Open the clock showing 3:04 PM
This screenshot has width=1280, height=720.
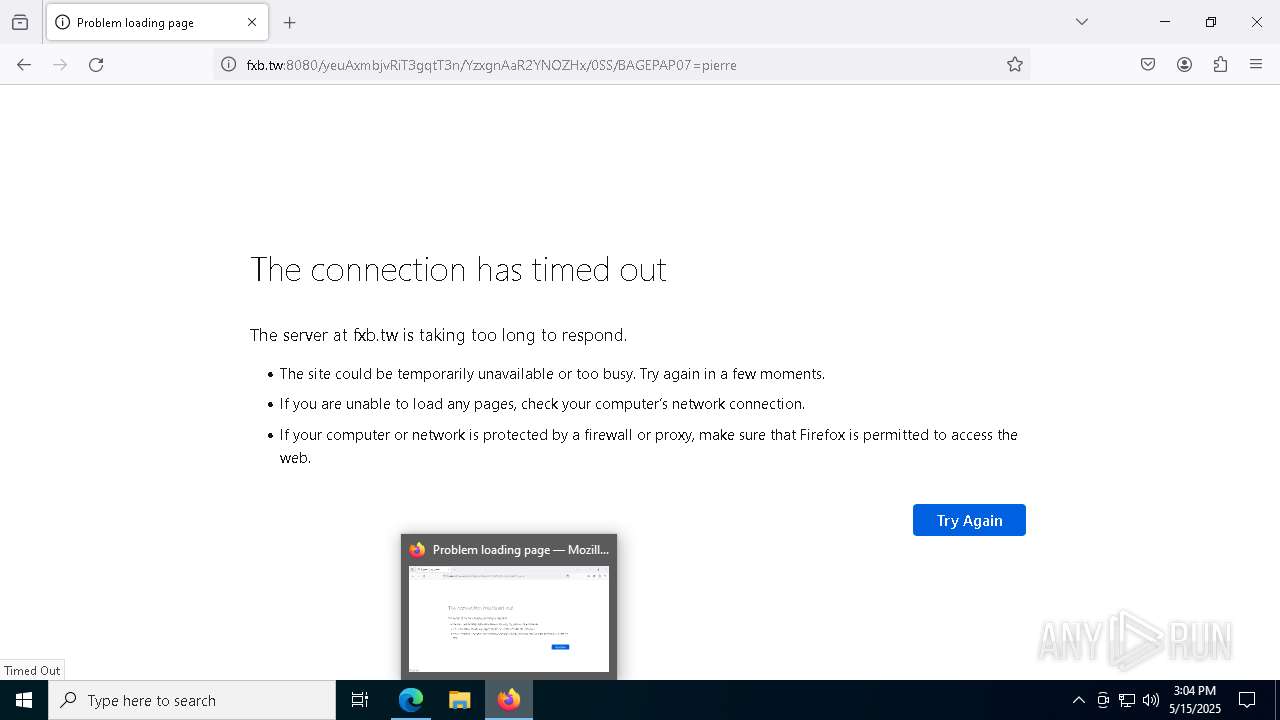tap(1195, 700)
